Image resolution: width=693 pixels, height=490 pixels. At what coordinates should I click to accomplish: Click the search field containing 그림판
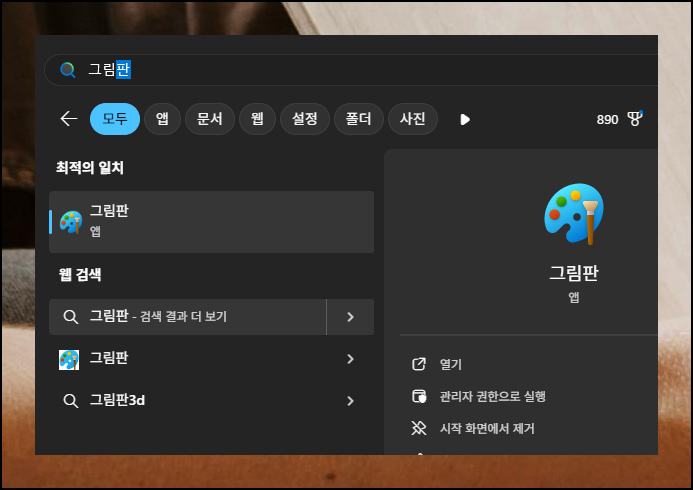point(351,70)
